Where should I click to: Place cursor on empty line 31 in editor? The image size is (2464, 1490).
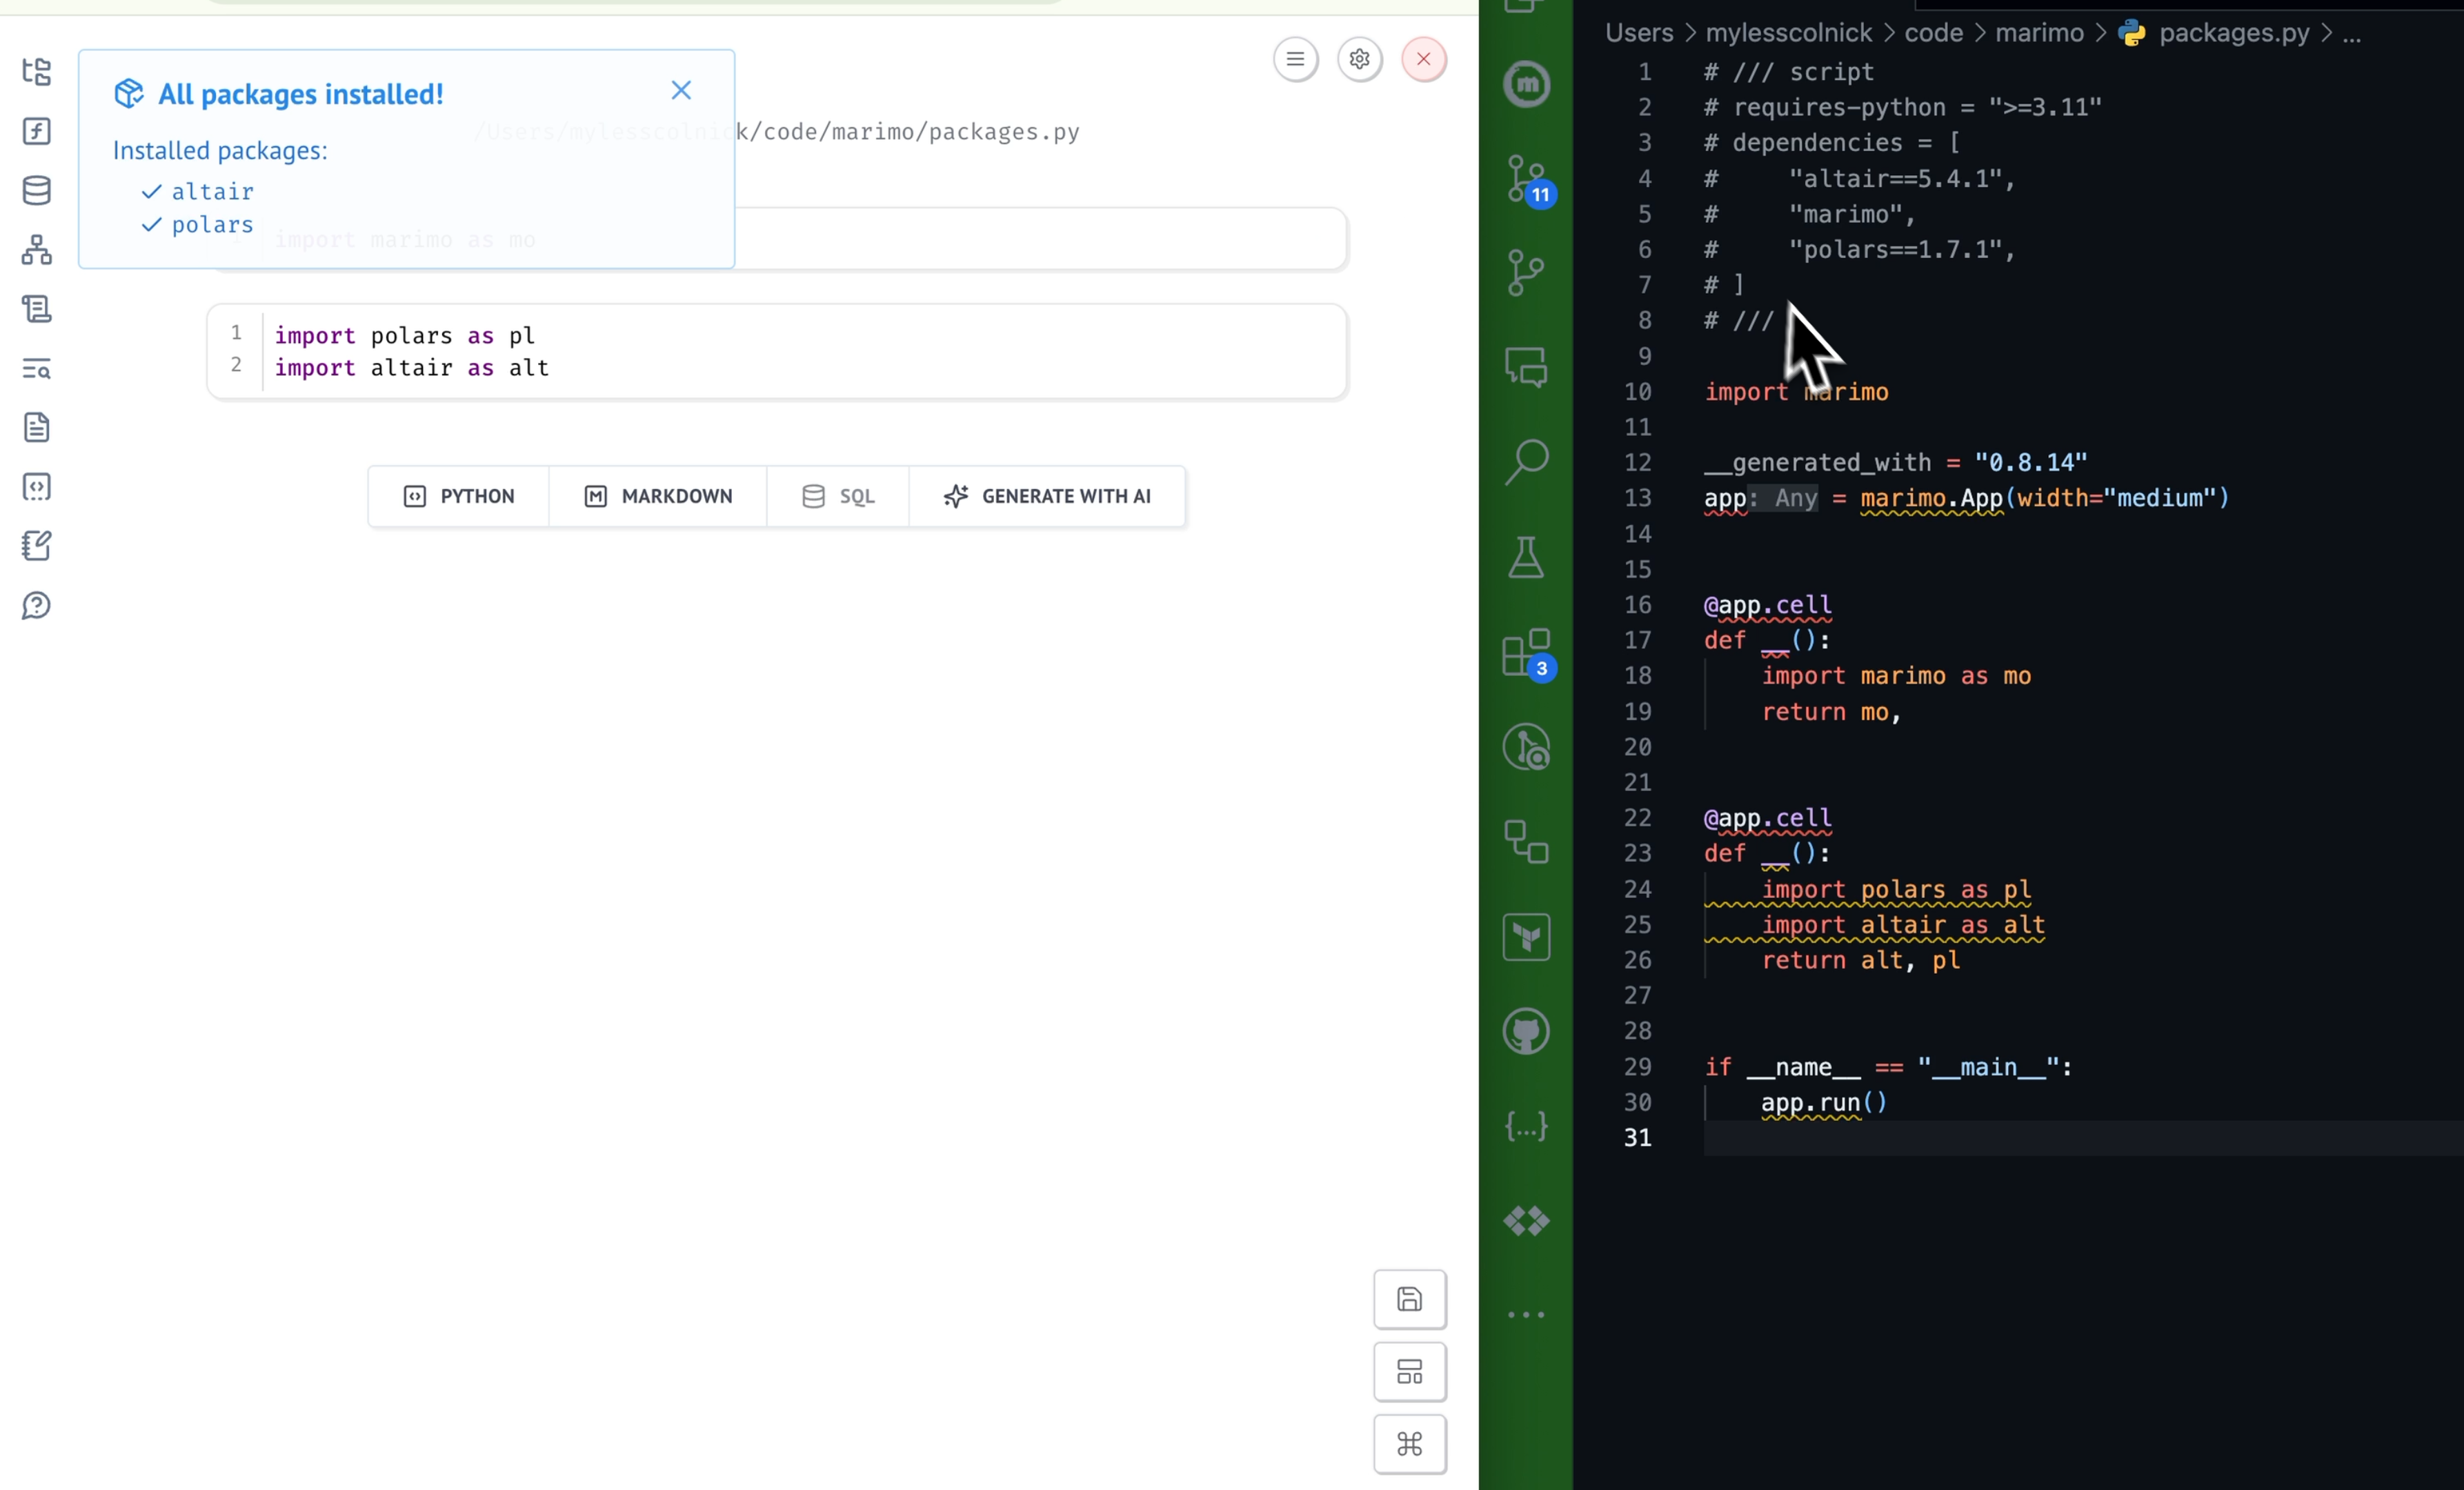(x=2083, y=1138)
